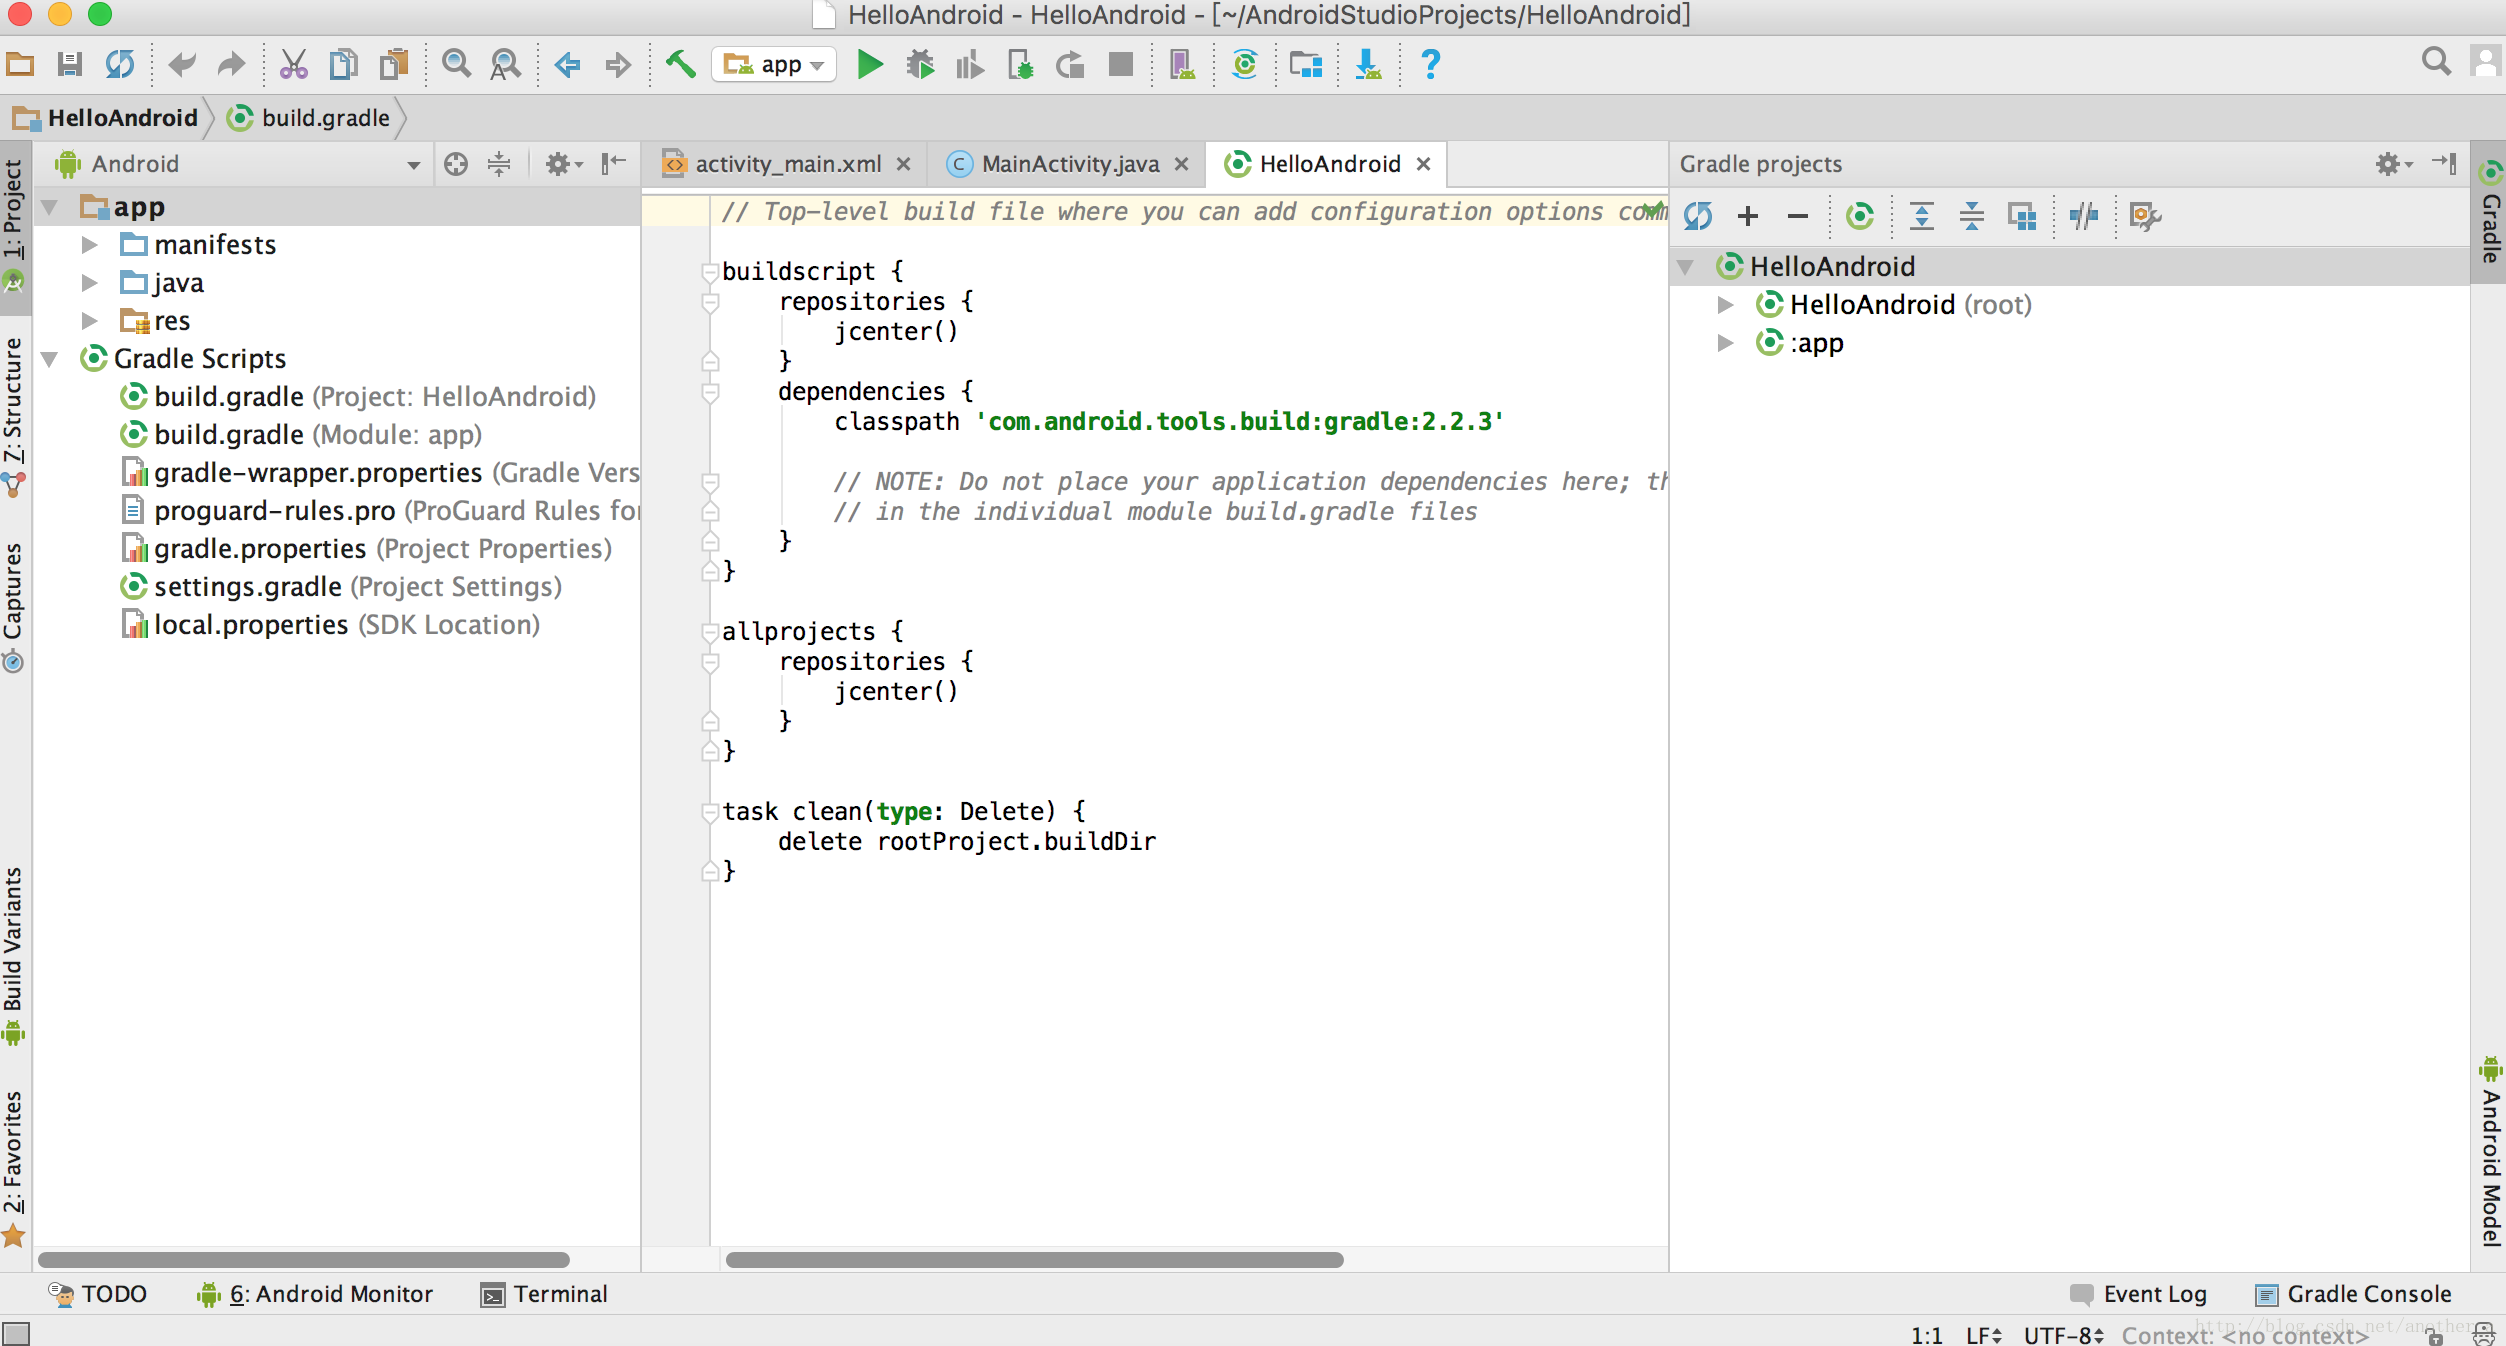This screenshot has height=1346, width=2506.
Task: Click the editor horizontal scrollbar
Action: pyautogui.click(x=1034, y=1260)
